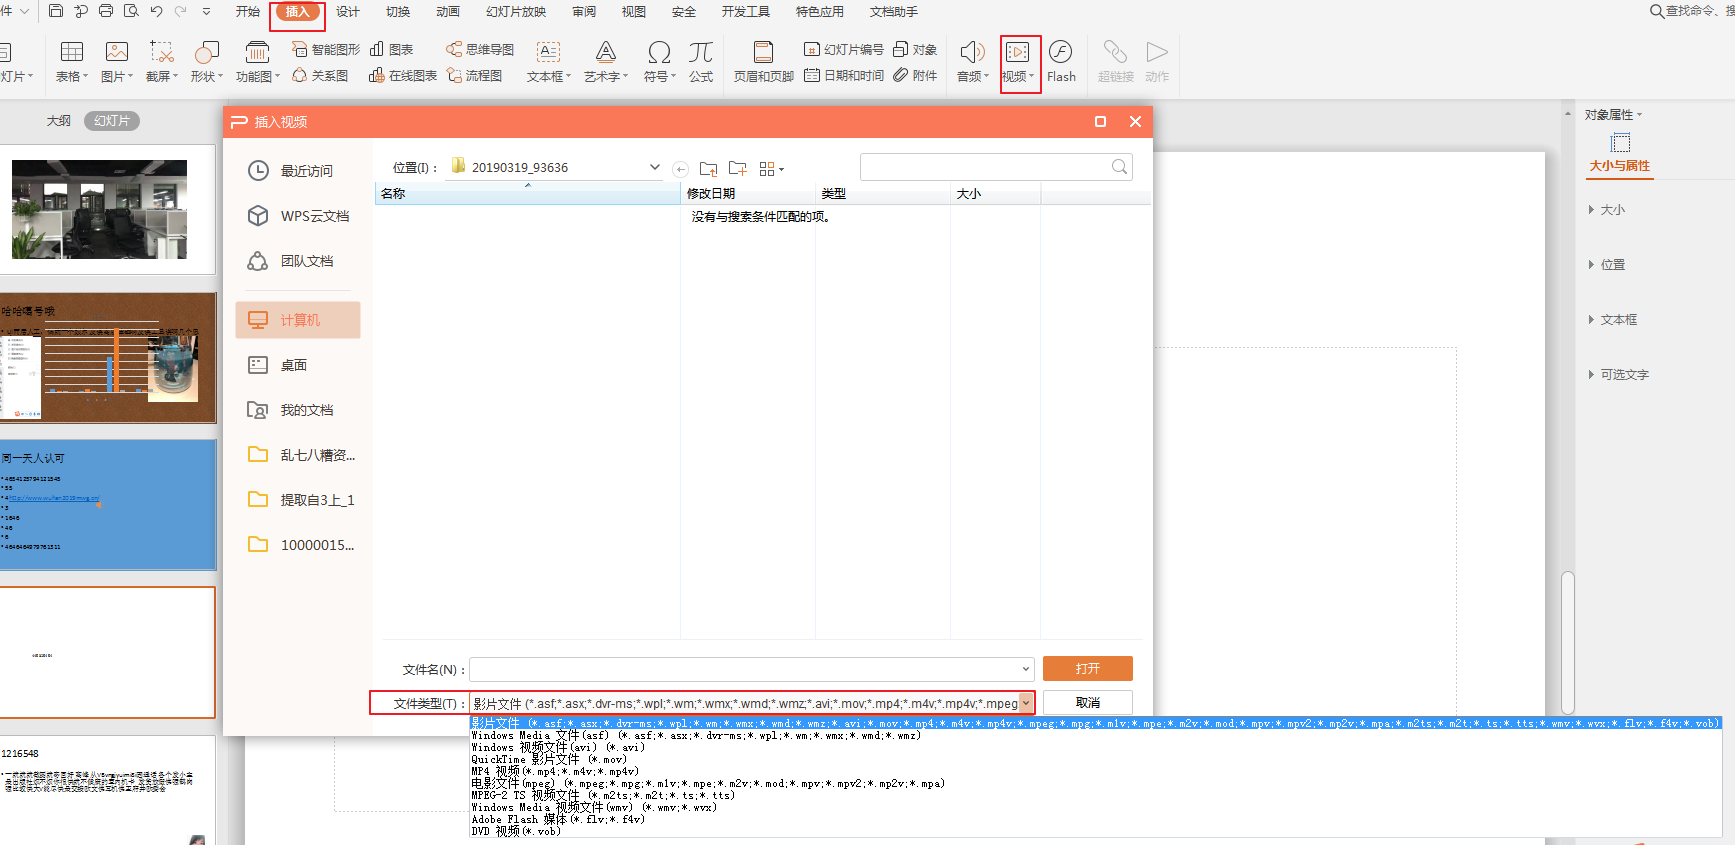Select WPS Cloud documents (WPS云文档)
The height and width of the screenshot is (845, 1735).
click(298, 216)
